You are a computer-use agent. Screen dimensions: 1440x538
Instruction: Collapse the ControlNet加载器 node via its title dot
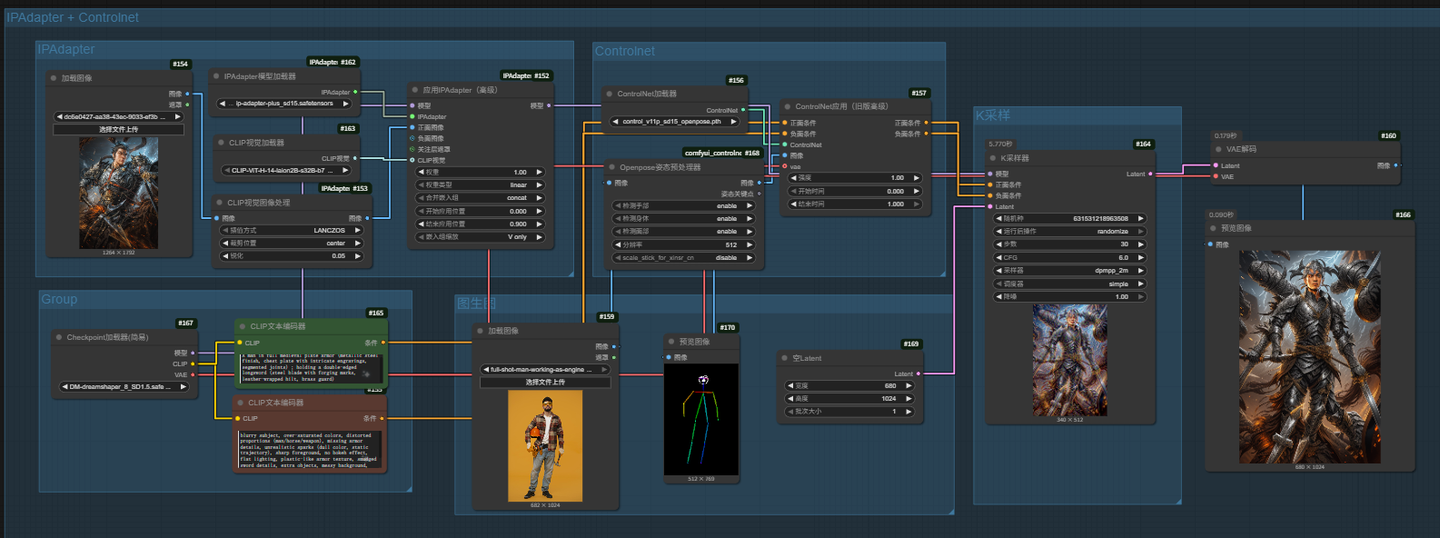609,94
